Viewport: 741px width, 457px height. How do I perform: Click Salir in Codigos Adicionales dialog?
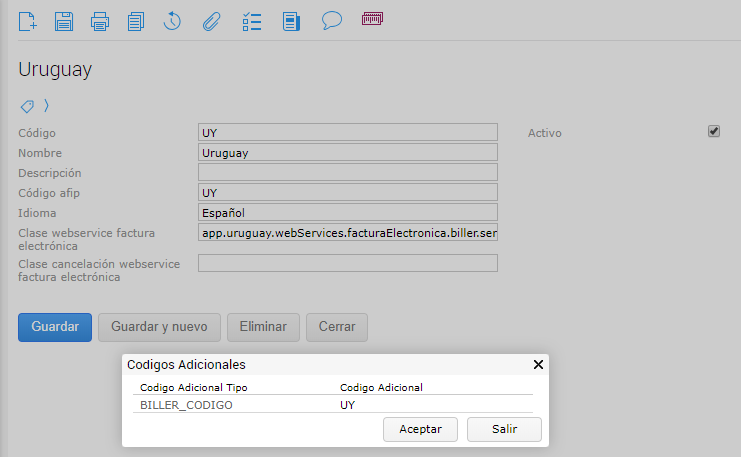click(x=504, y=429)
